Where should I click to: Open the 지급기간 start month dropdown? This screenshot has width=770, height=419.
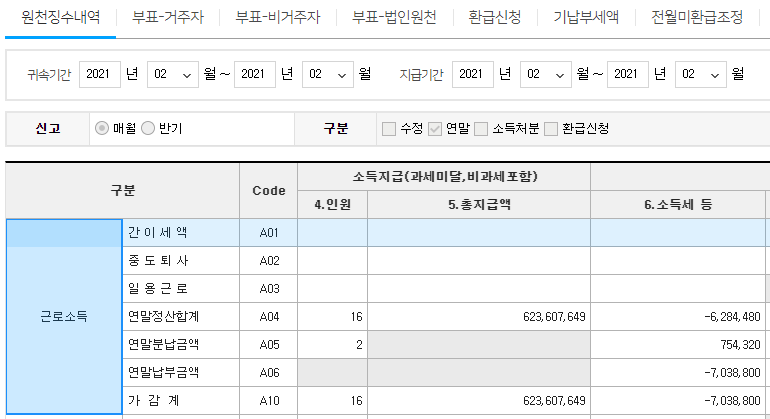pyautogui.click(x=546, y=74)
